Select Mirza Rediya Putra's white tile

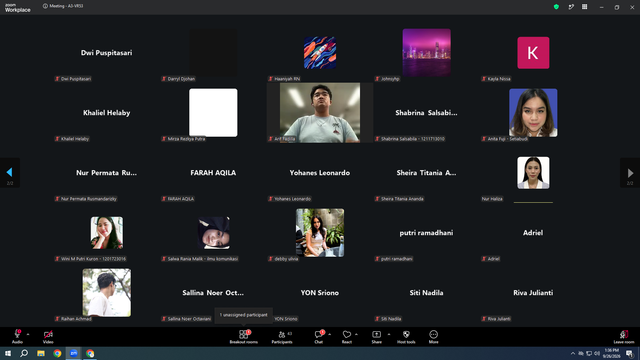[x=213, y=113]
